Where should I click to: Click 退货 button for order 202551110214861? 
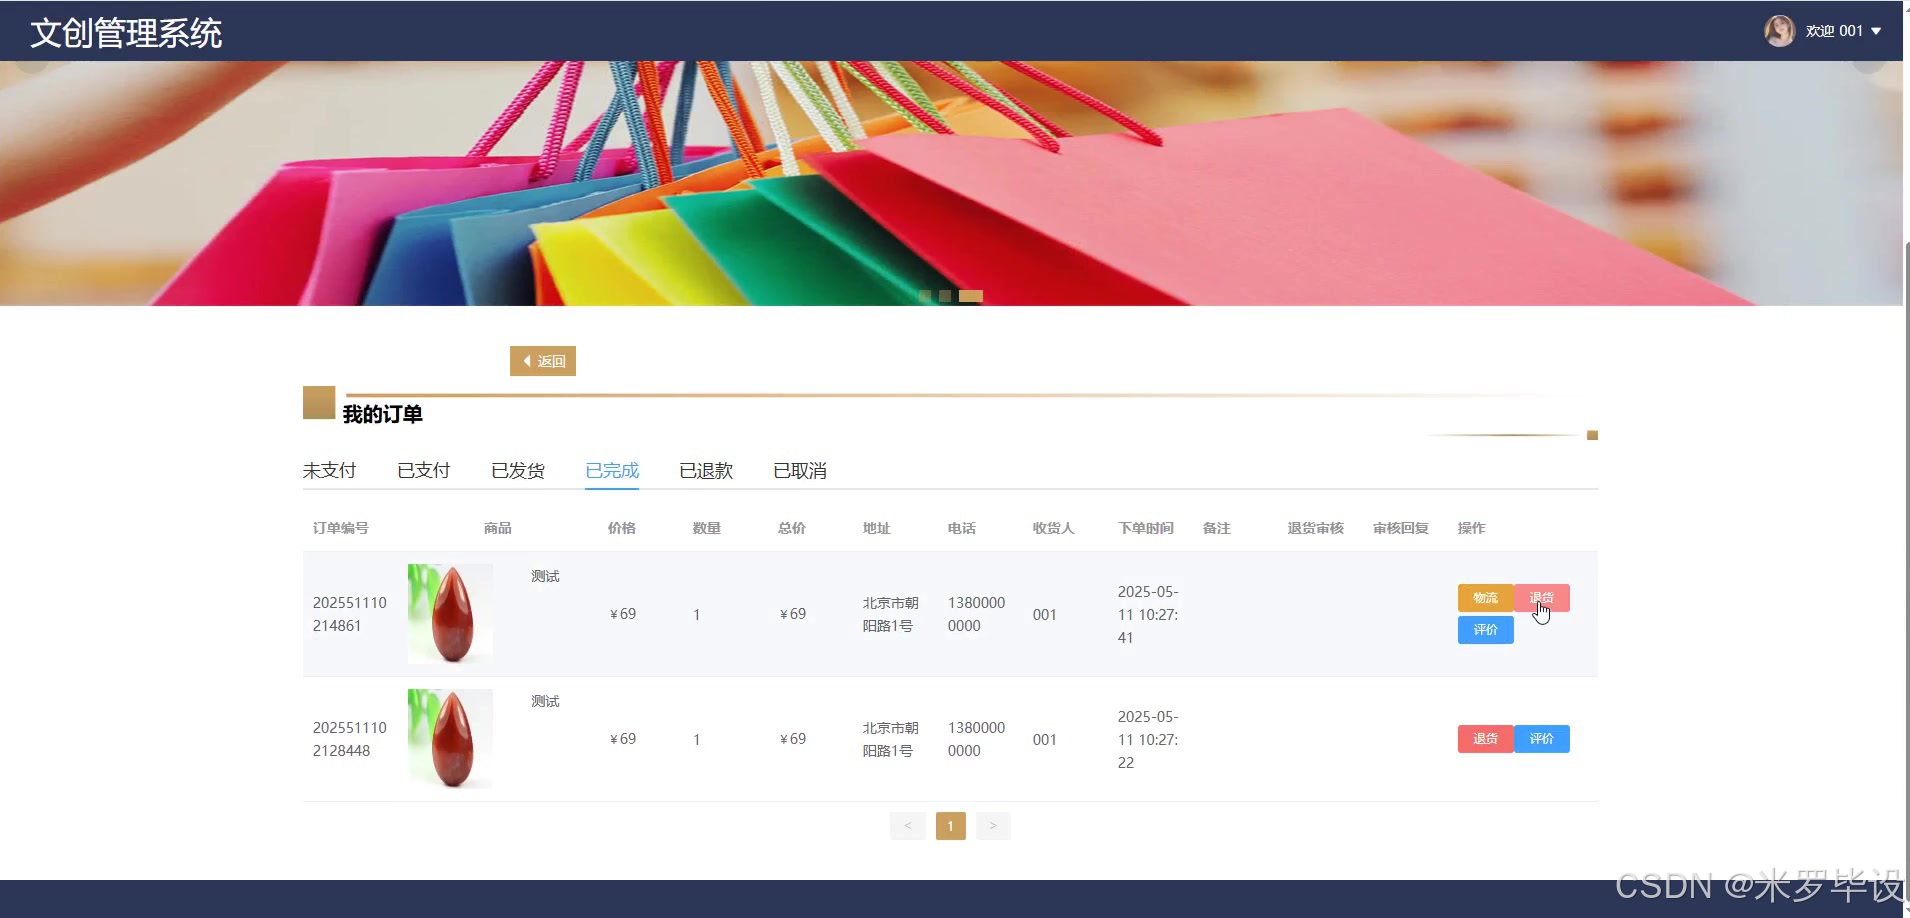(1542, 598)
